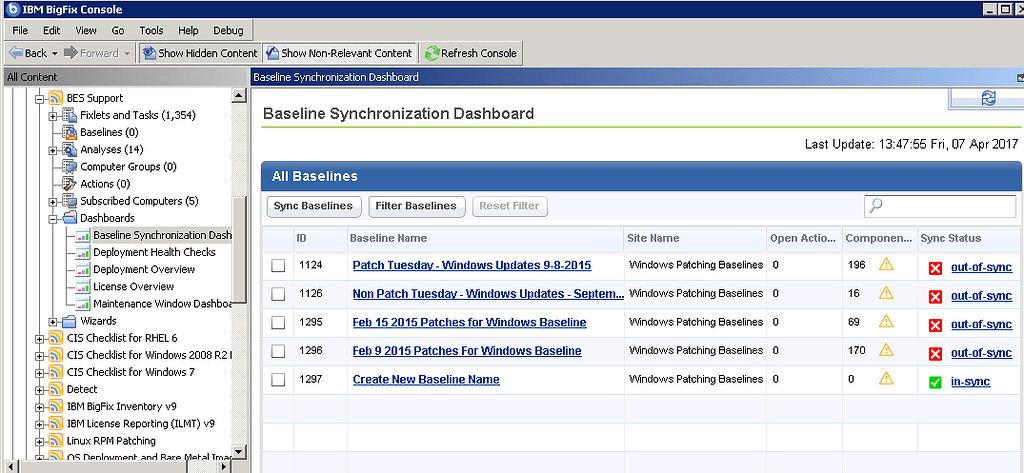Toggle Show Hidden Content
The height and width of the screenshot is (473, 1024).
200,53
